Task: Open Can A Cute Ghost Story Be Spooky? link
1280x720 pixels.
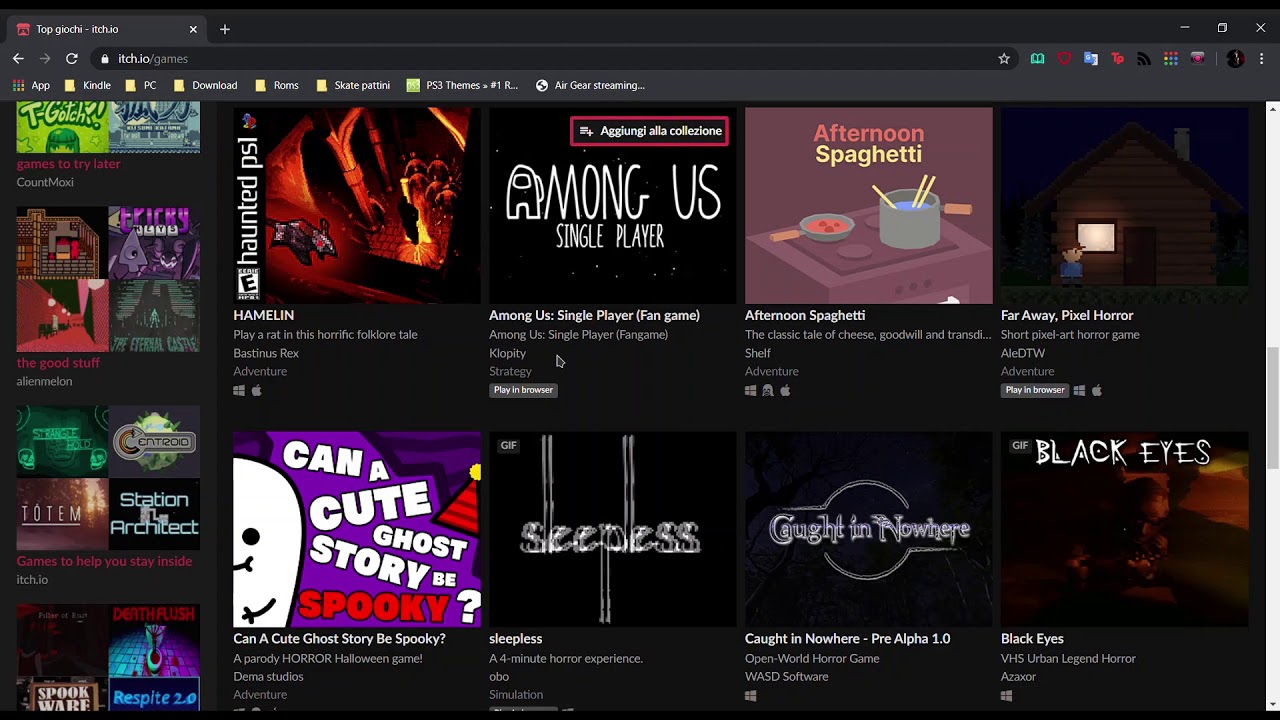Action: pos(339,638)
